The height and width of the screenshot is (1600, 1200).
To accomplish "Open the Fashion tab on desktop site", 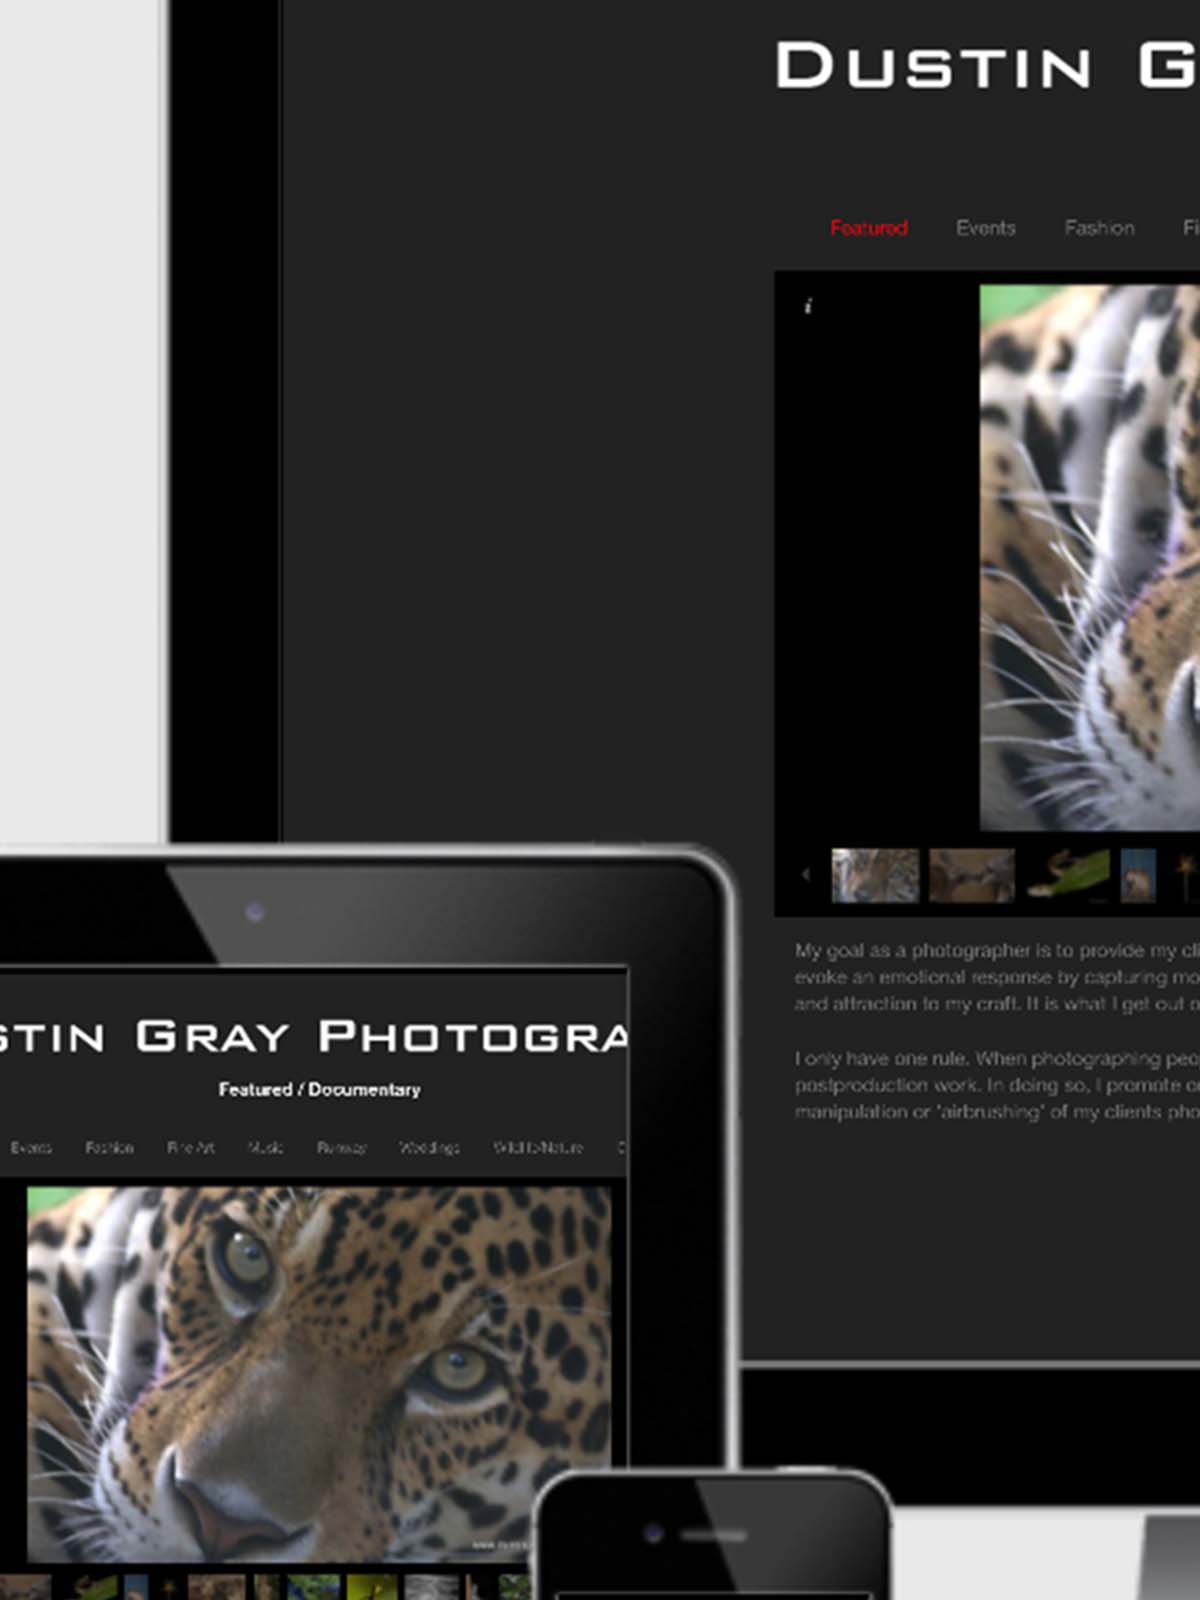I will pyautogui.click(x=1099, y=228).
